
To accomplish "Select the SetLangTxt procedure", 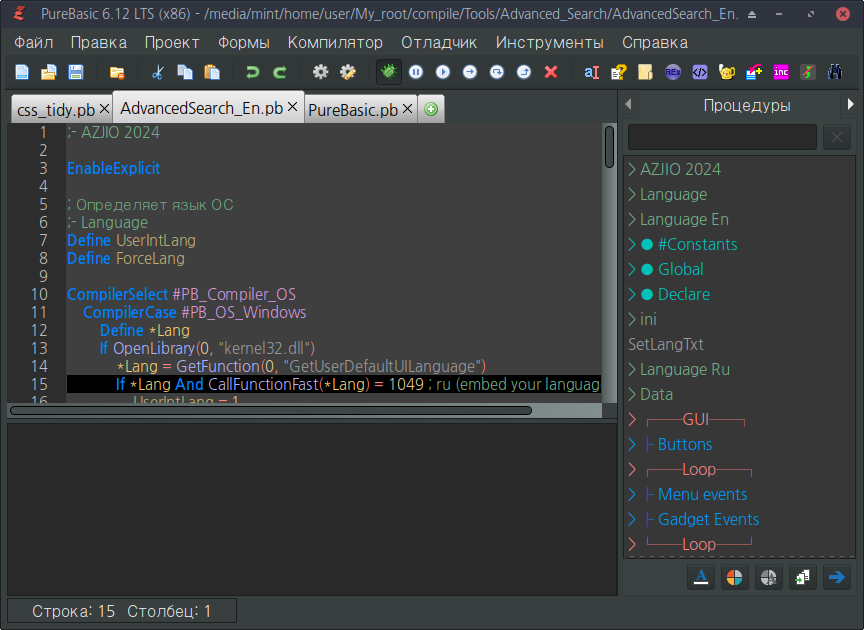I will click(x=666, y=344).
